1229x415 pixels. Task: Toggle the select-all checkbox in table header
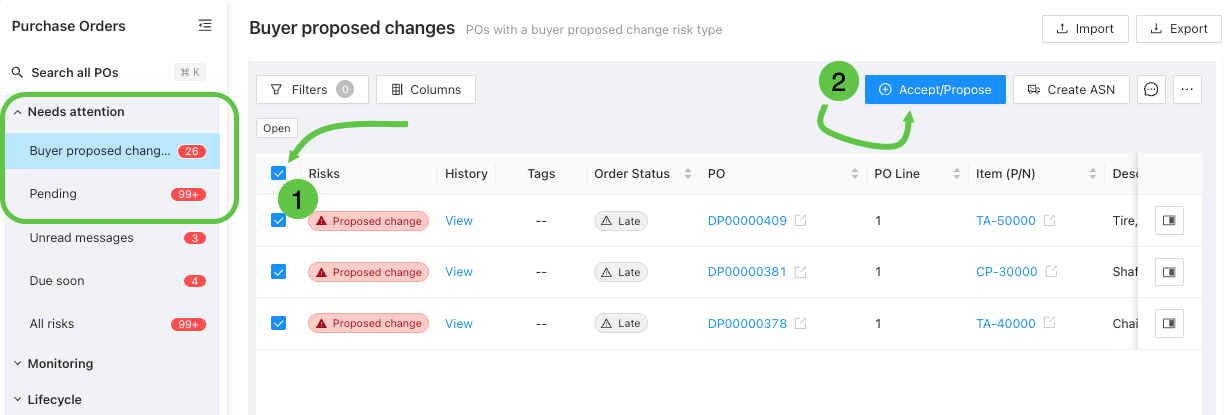(x=279, y=173)
